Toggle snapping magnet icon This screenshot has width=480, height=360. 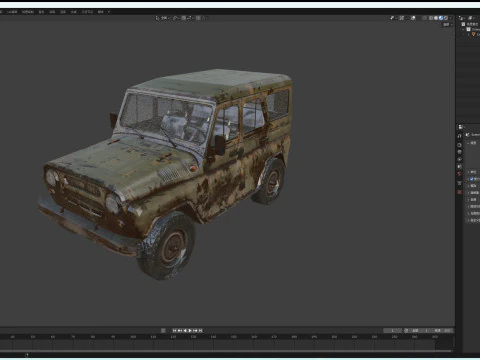pyautogui.click(x=184, y=18)
